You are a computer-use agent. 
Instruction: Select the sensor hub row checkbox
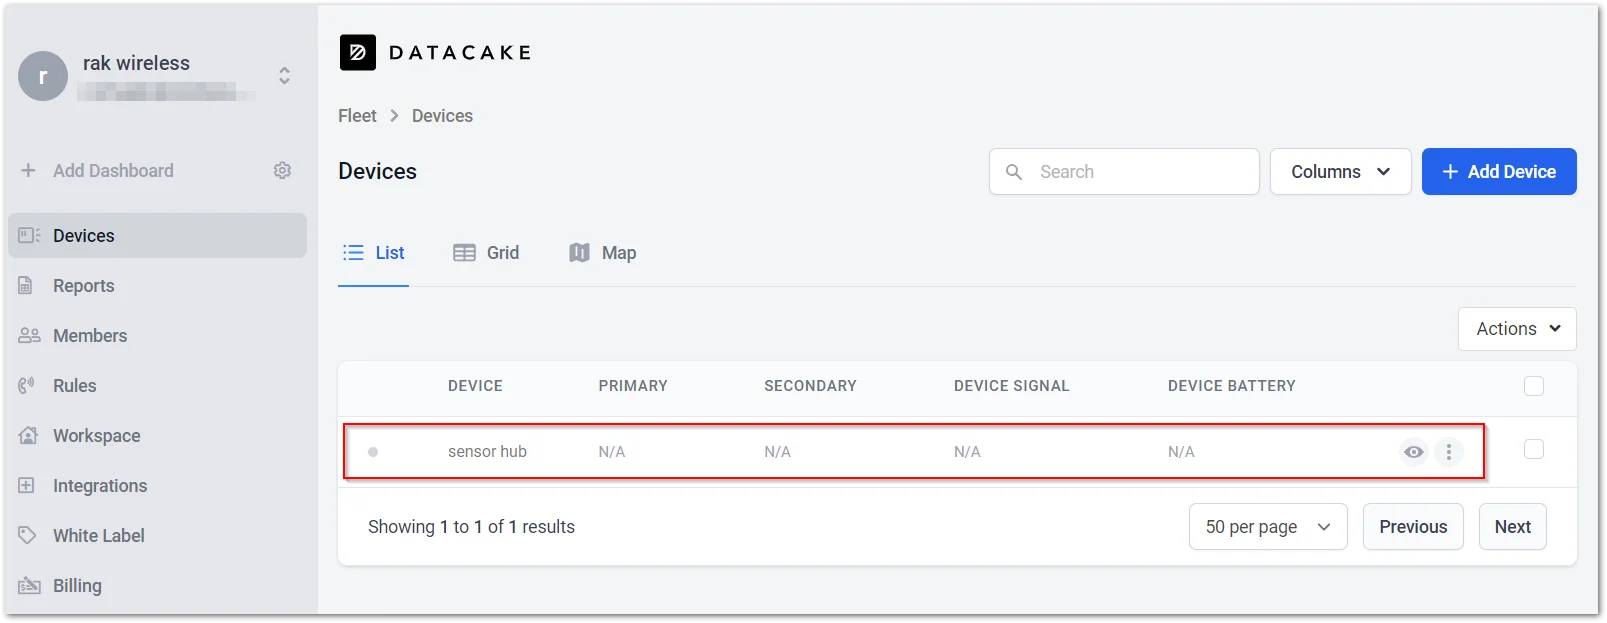[1534, 450]
